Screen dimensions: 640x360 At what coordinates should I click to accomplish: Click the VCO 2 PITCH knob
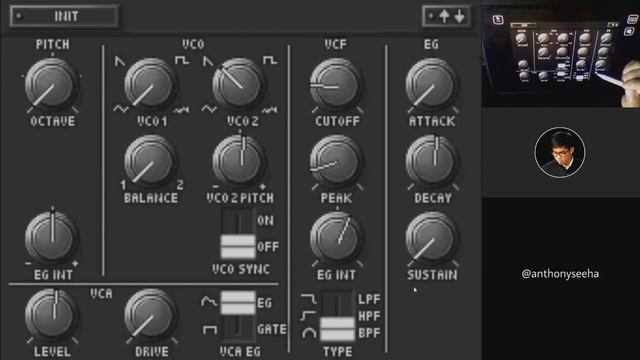pos(239,162)
